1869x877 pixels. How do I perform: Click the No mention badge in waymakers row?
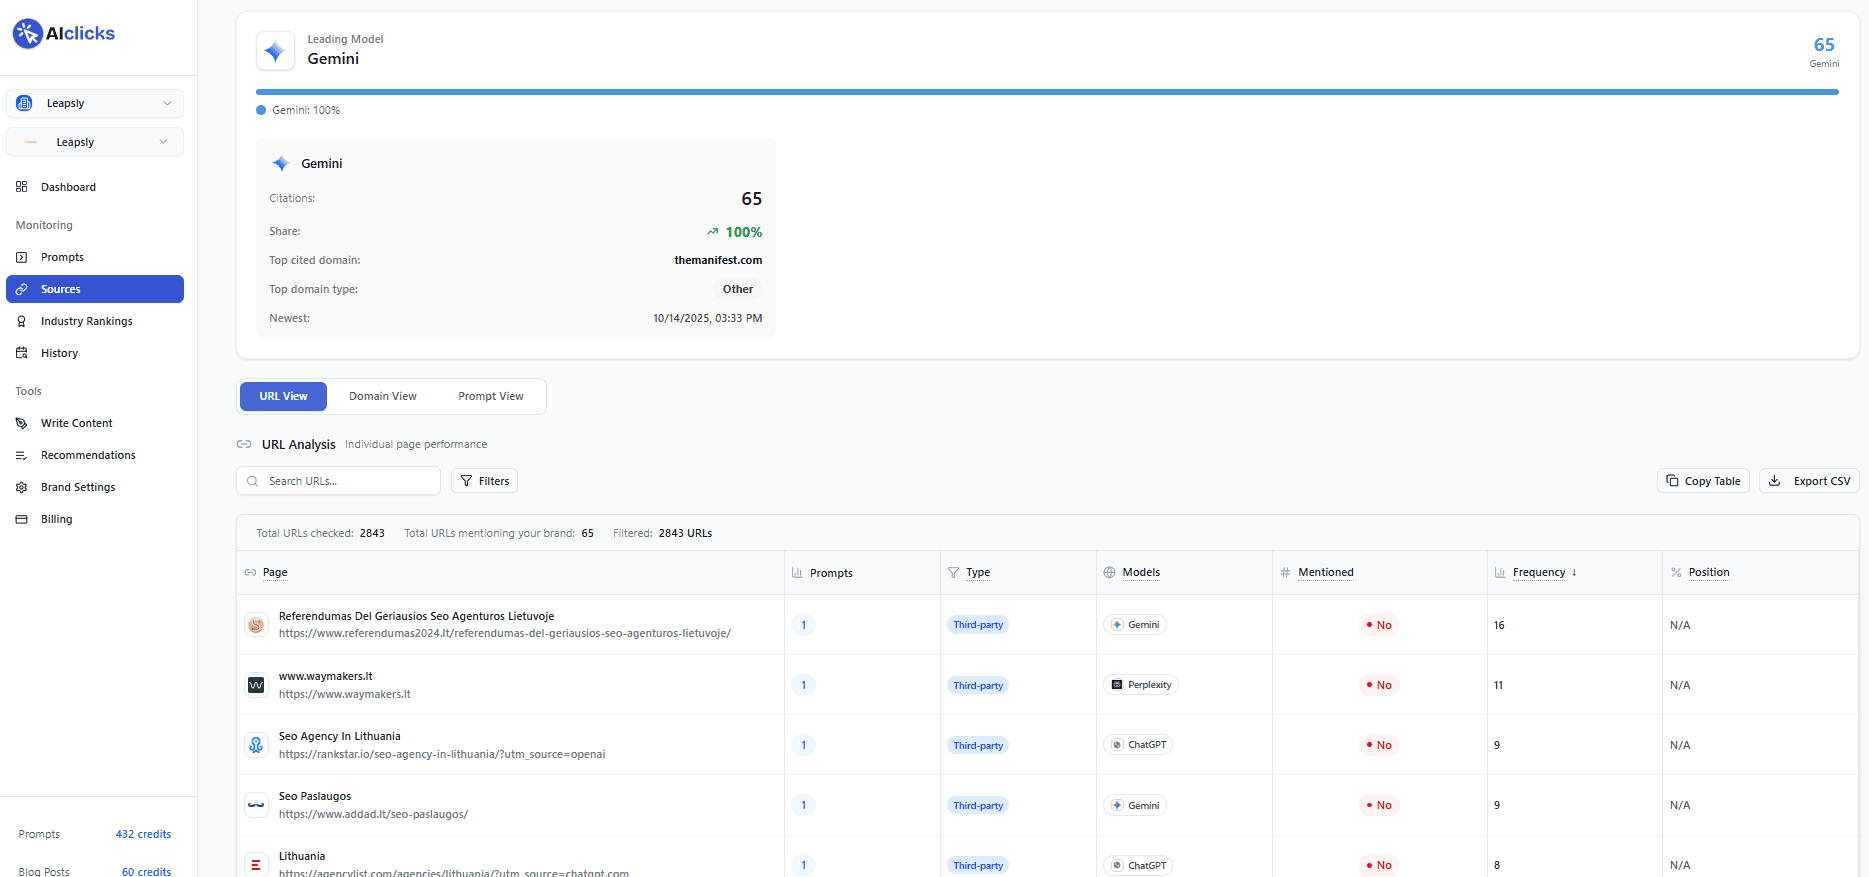point(1379,685)
